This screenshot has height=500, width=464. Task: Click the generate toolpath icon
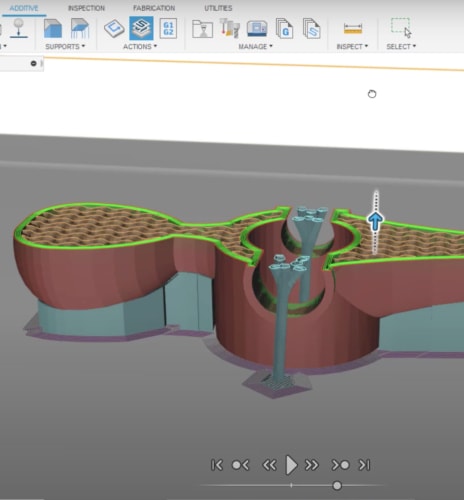[x=114, y=28]
